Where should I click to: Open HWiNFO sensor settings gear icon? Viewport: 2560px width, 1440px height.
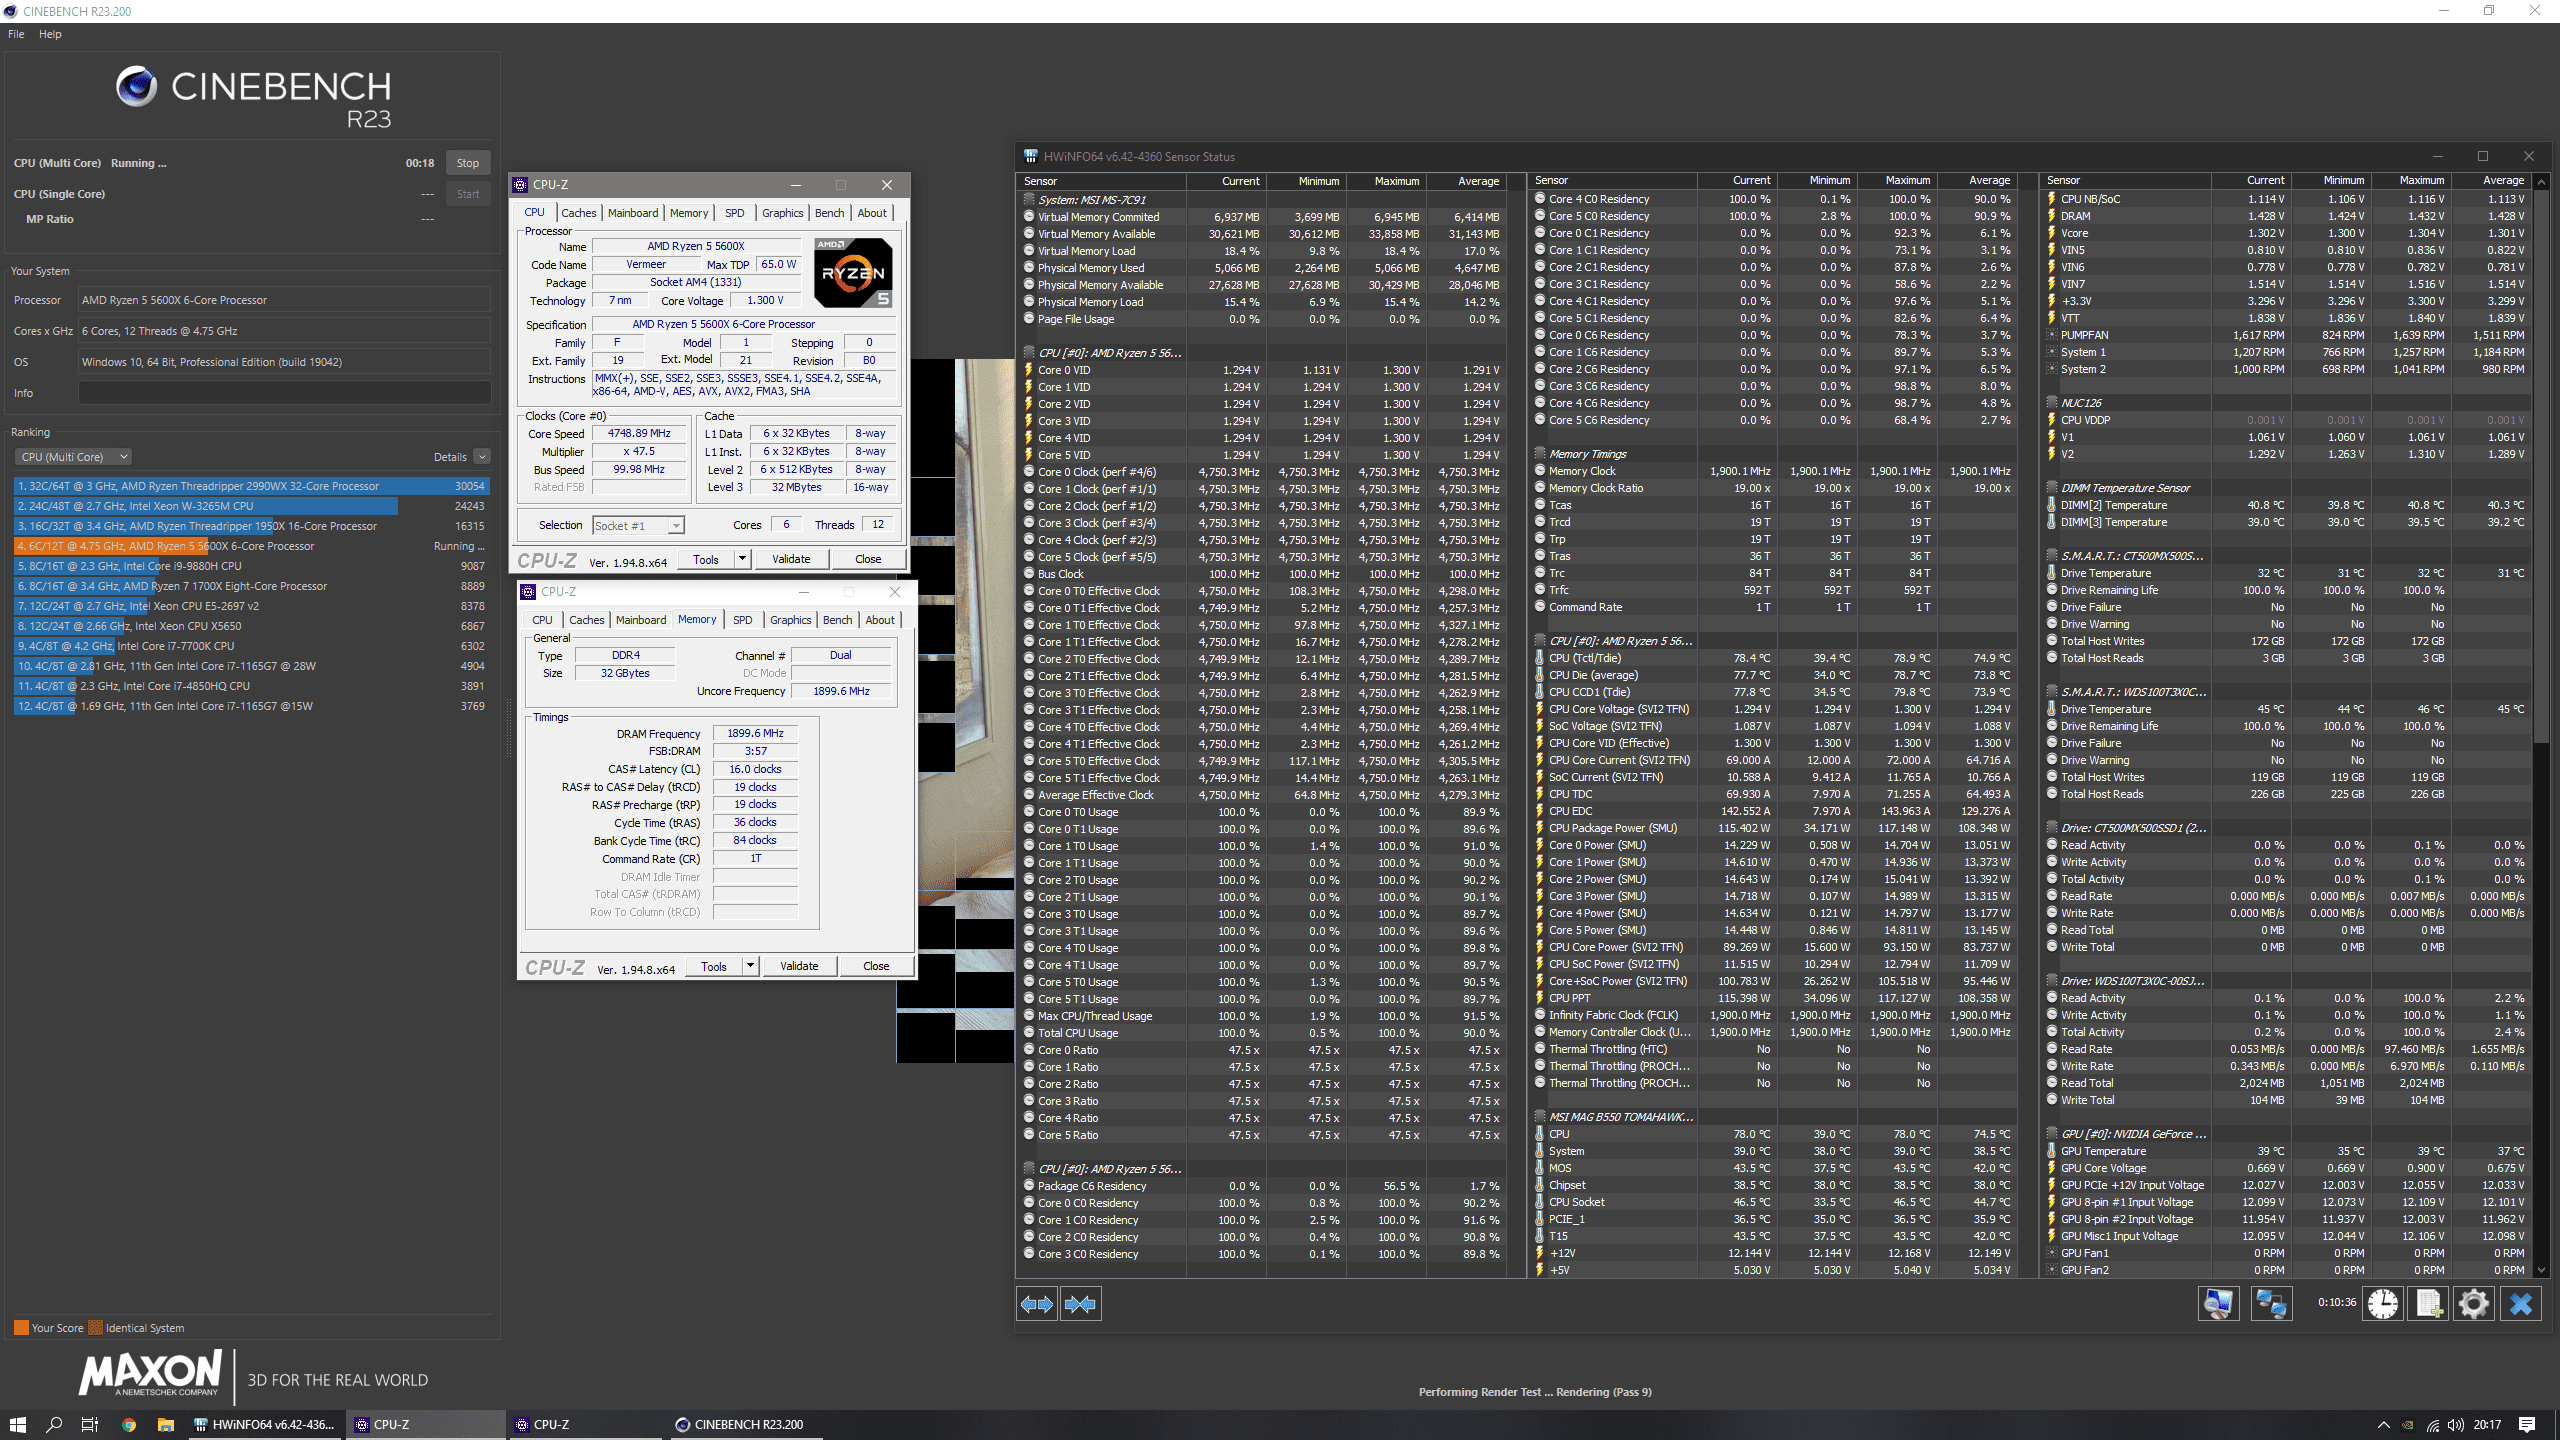2474,1304
